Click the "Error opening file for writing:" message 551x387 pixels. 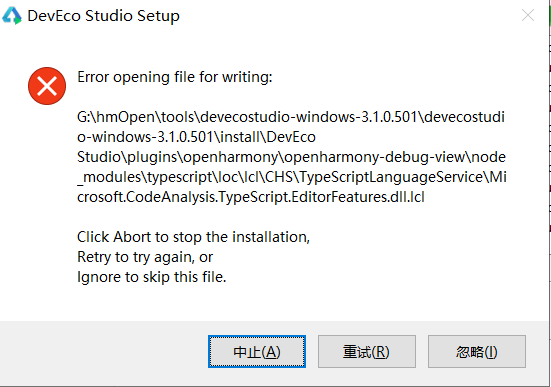pos(175,77)
